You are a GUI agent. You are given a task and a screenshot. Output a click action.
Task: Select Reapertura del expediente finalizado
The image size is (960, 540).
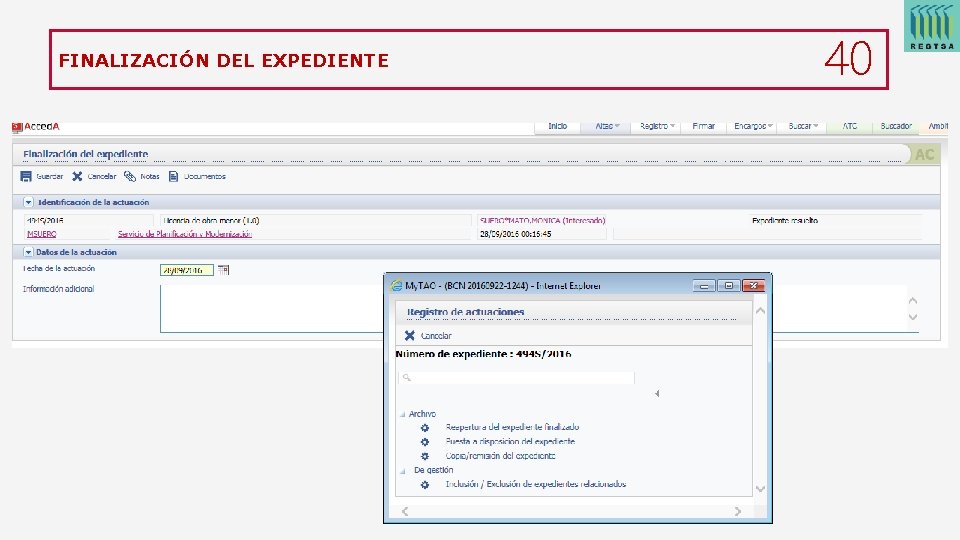[x=512, y=427]
